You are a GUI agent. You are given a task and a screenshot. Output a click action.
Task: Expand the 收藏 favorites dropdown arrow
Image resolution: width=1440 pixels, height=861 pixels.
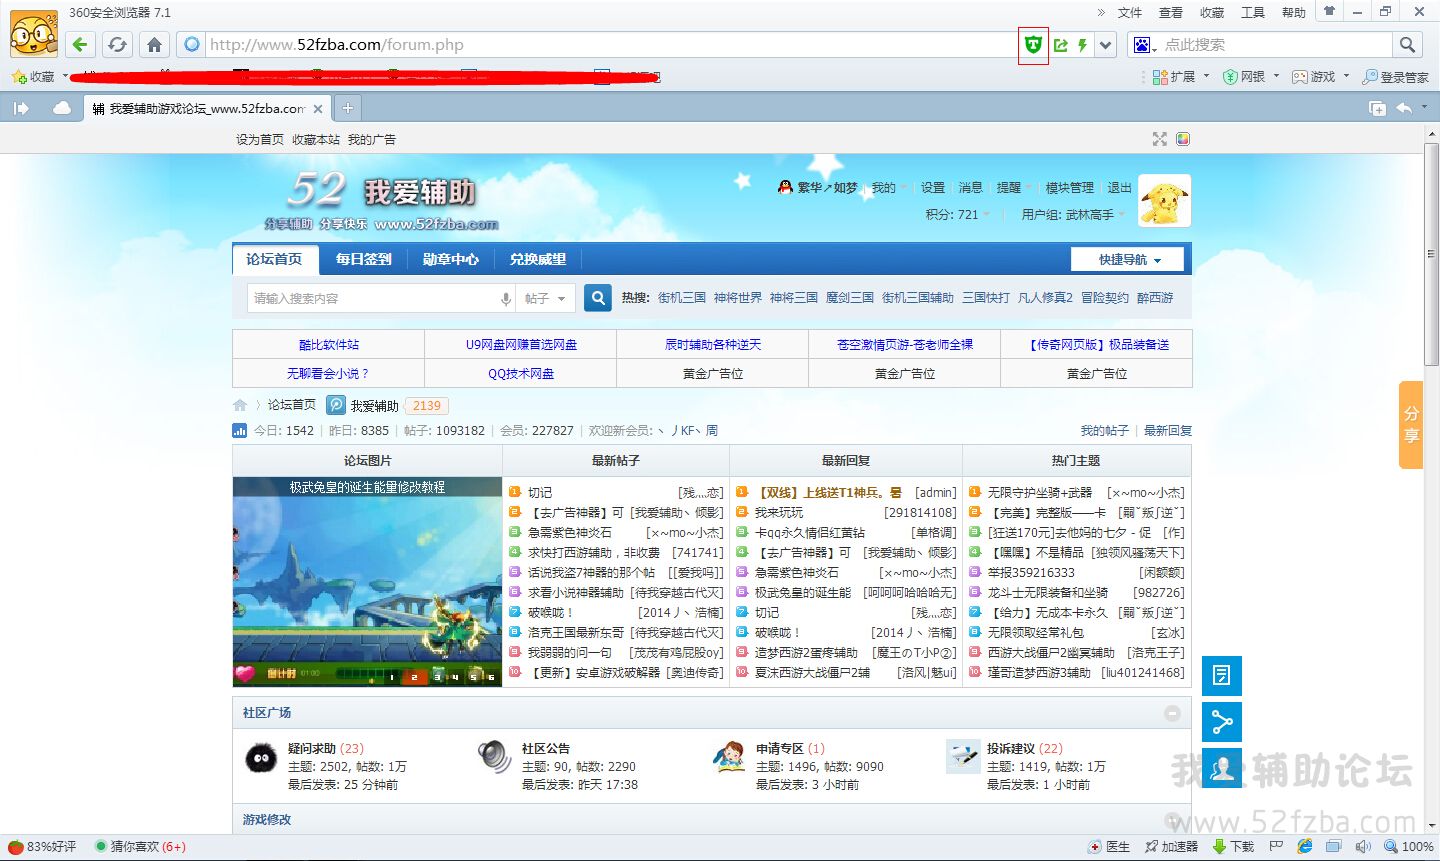65,76
